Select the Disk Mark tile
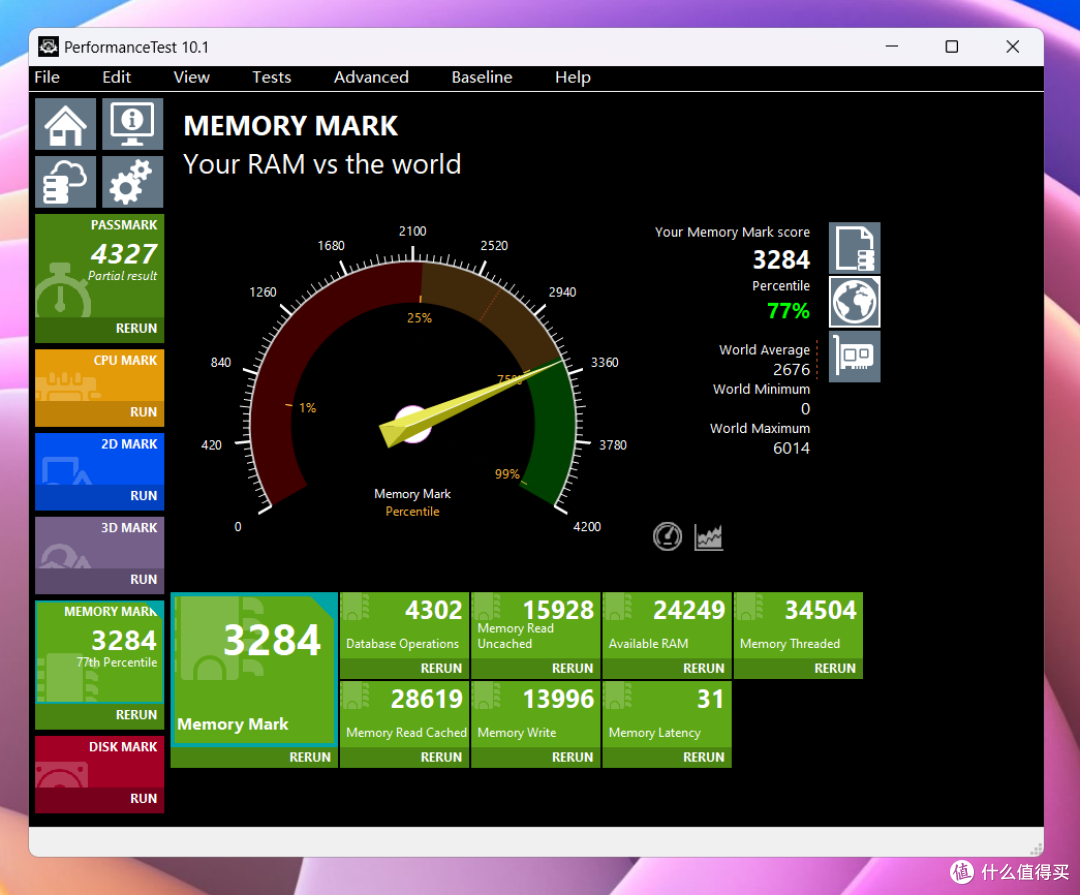The height and width of the screenshot is (895, 1080). [x=100, y=762]
